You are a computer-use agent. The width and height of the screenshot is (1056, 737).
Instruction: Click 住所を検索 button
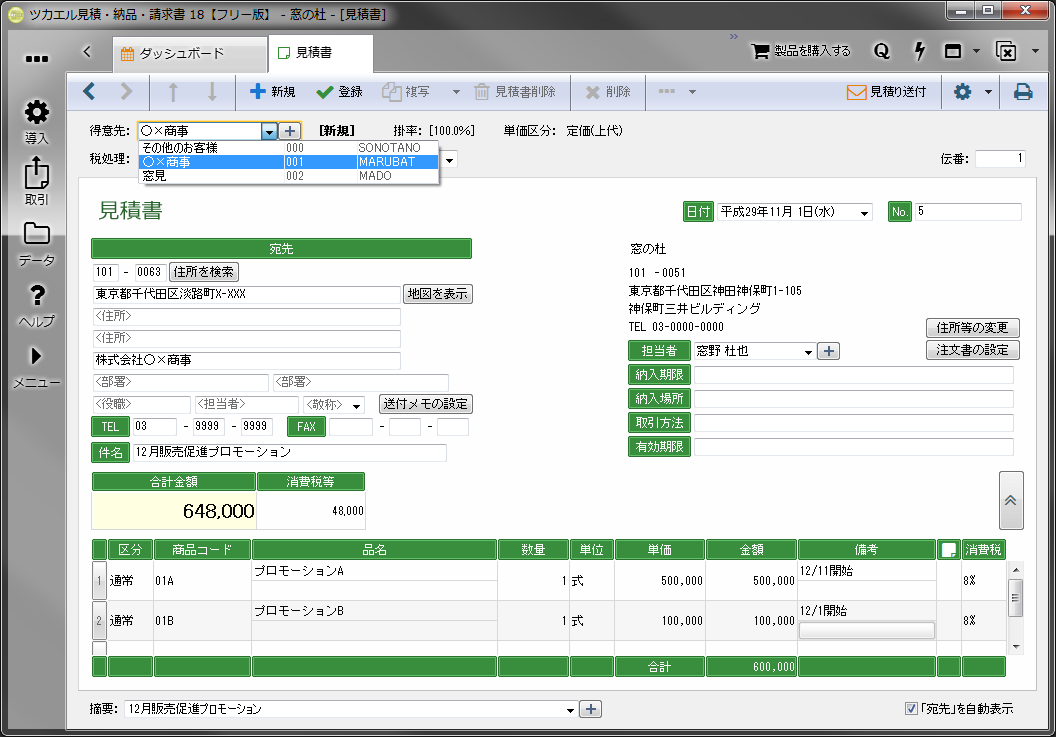203,271
